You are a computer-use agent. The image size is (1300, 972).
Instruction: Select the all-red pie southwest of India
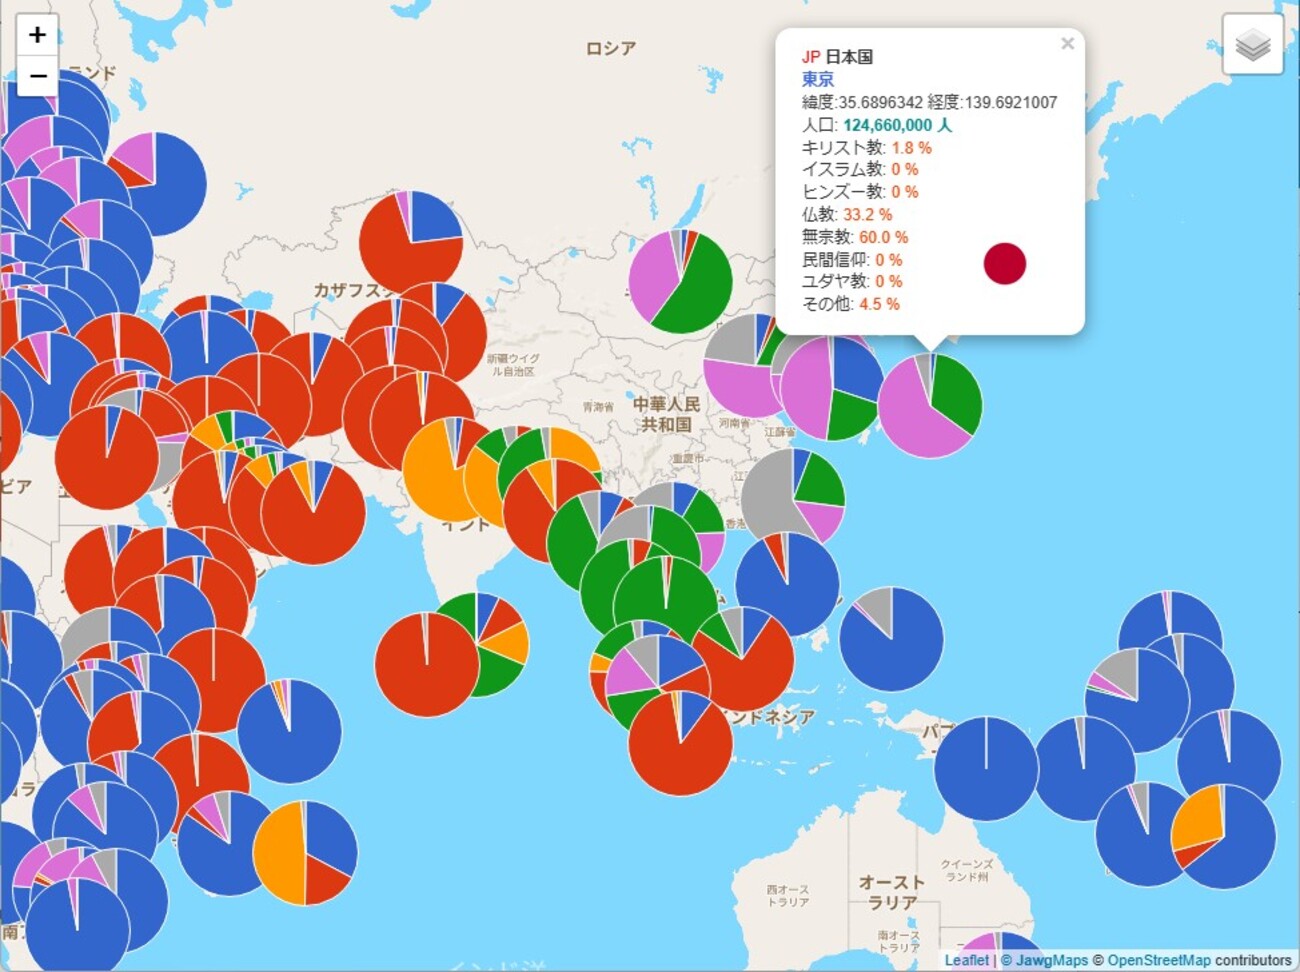[427, 665]
